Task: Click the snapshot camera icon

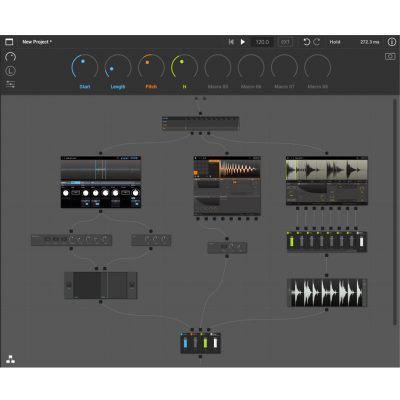Action: 390,56
